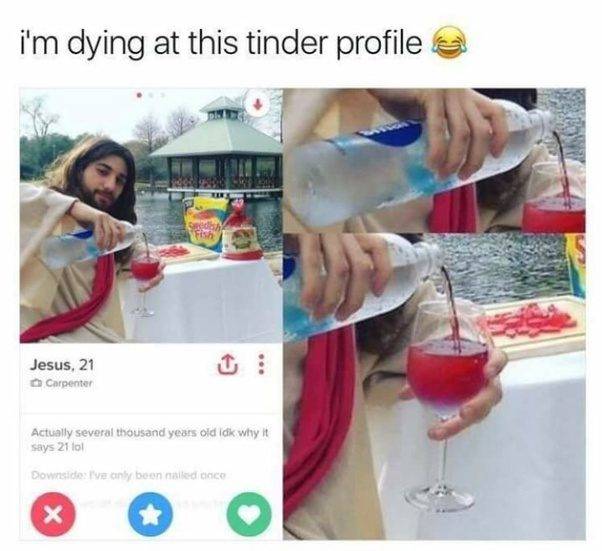Click the gazebo in the profile photo
Screen dimensions: 602x551
pyautogui.click(x=219, y=149)
